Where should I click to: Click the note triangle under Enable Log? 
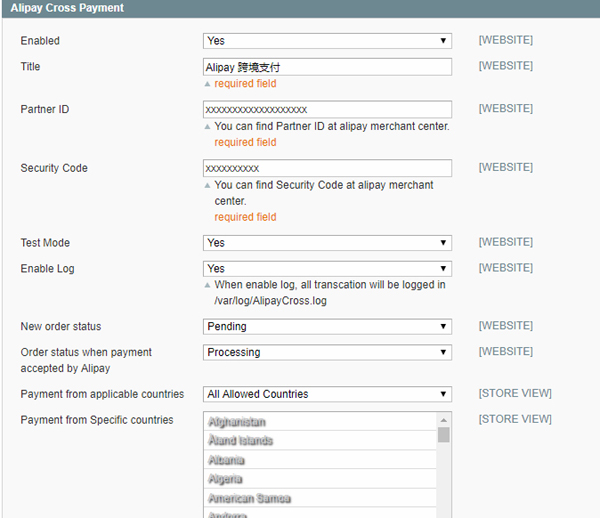point(208,286)
